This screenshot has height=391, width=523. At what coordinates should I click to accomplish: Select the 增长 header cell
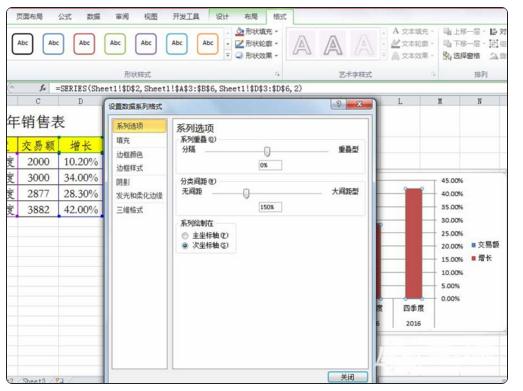(x=81, y=146)
